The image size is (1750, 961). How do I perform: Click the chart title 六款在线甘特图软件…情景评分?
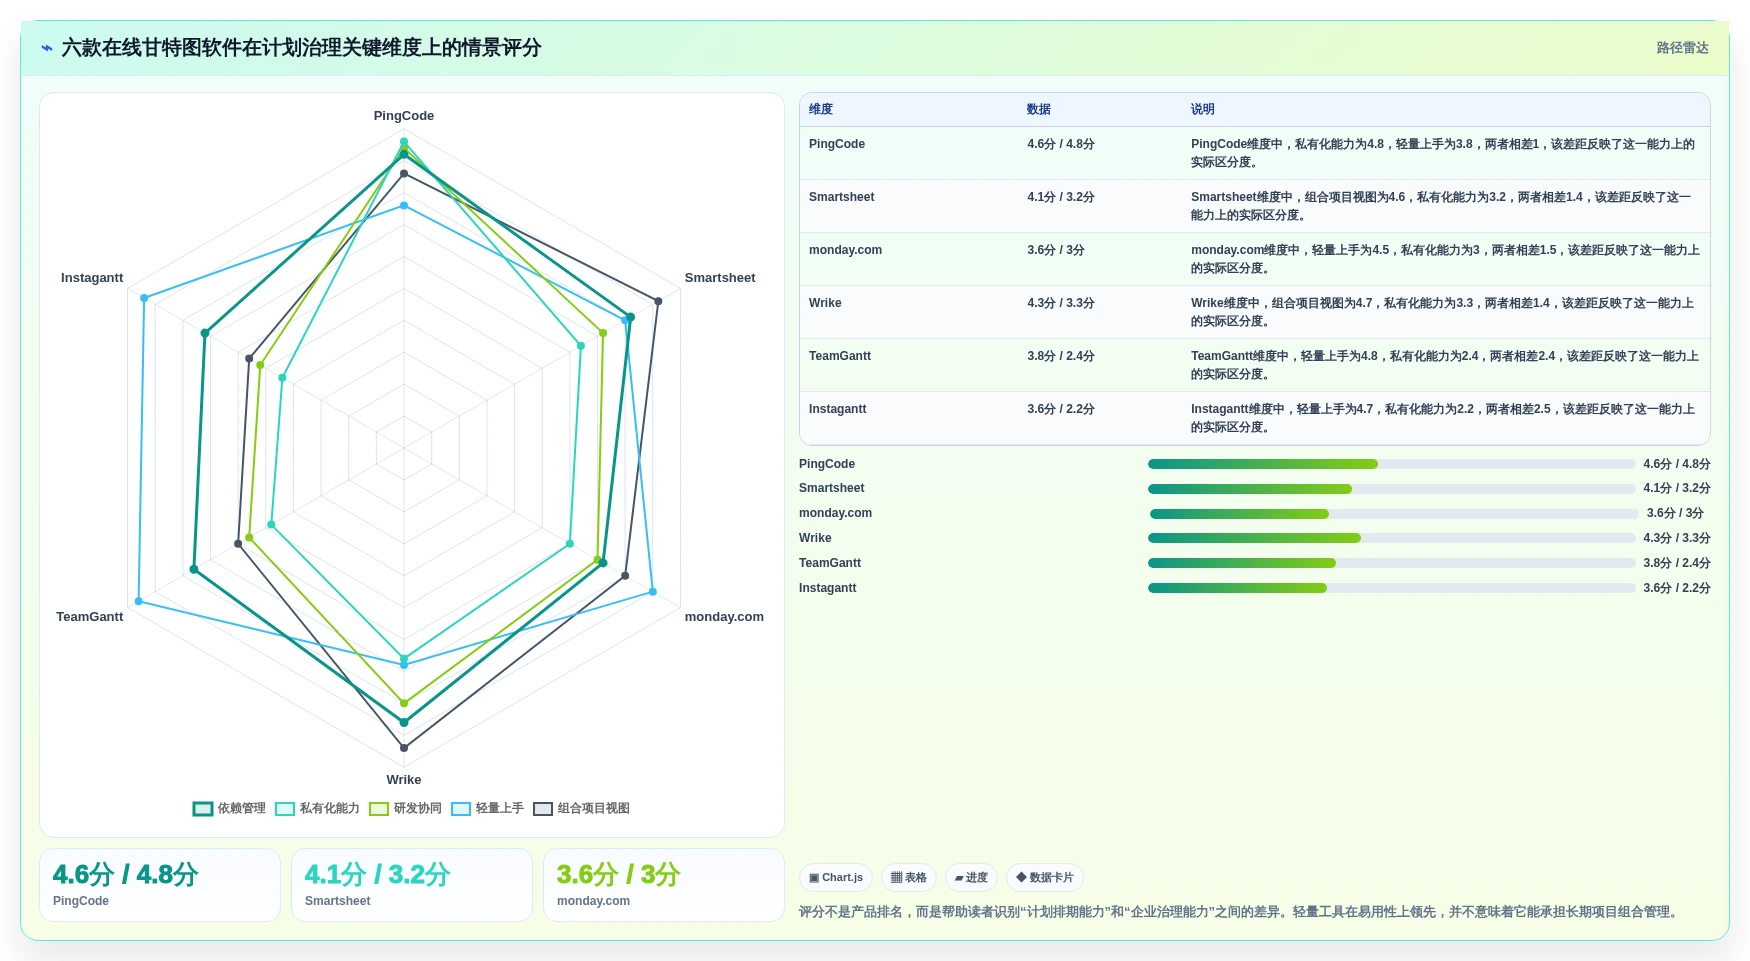(301, 48)
